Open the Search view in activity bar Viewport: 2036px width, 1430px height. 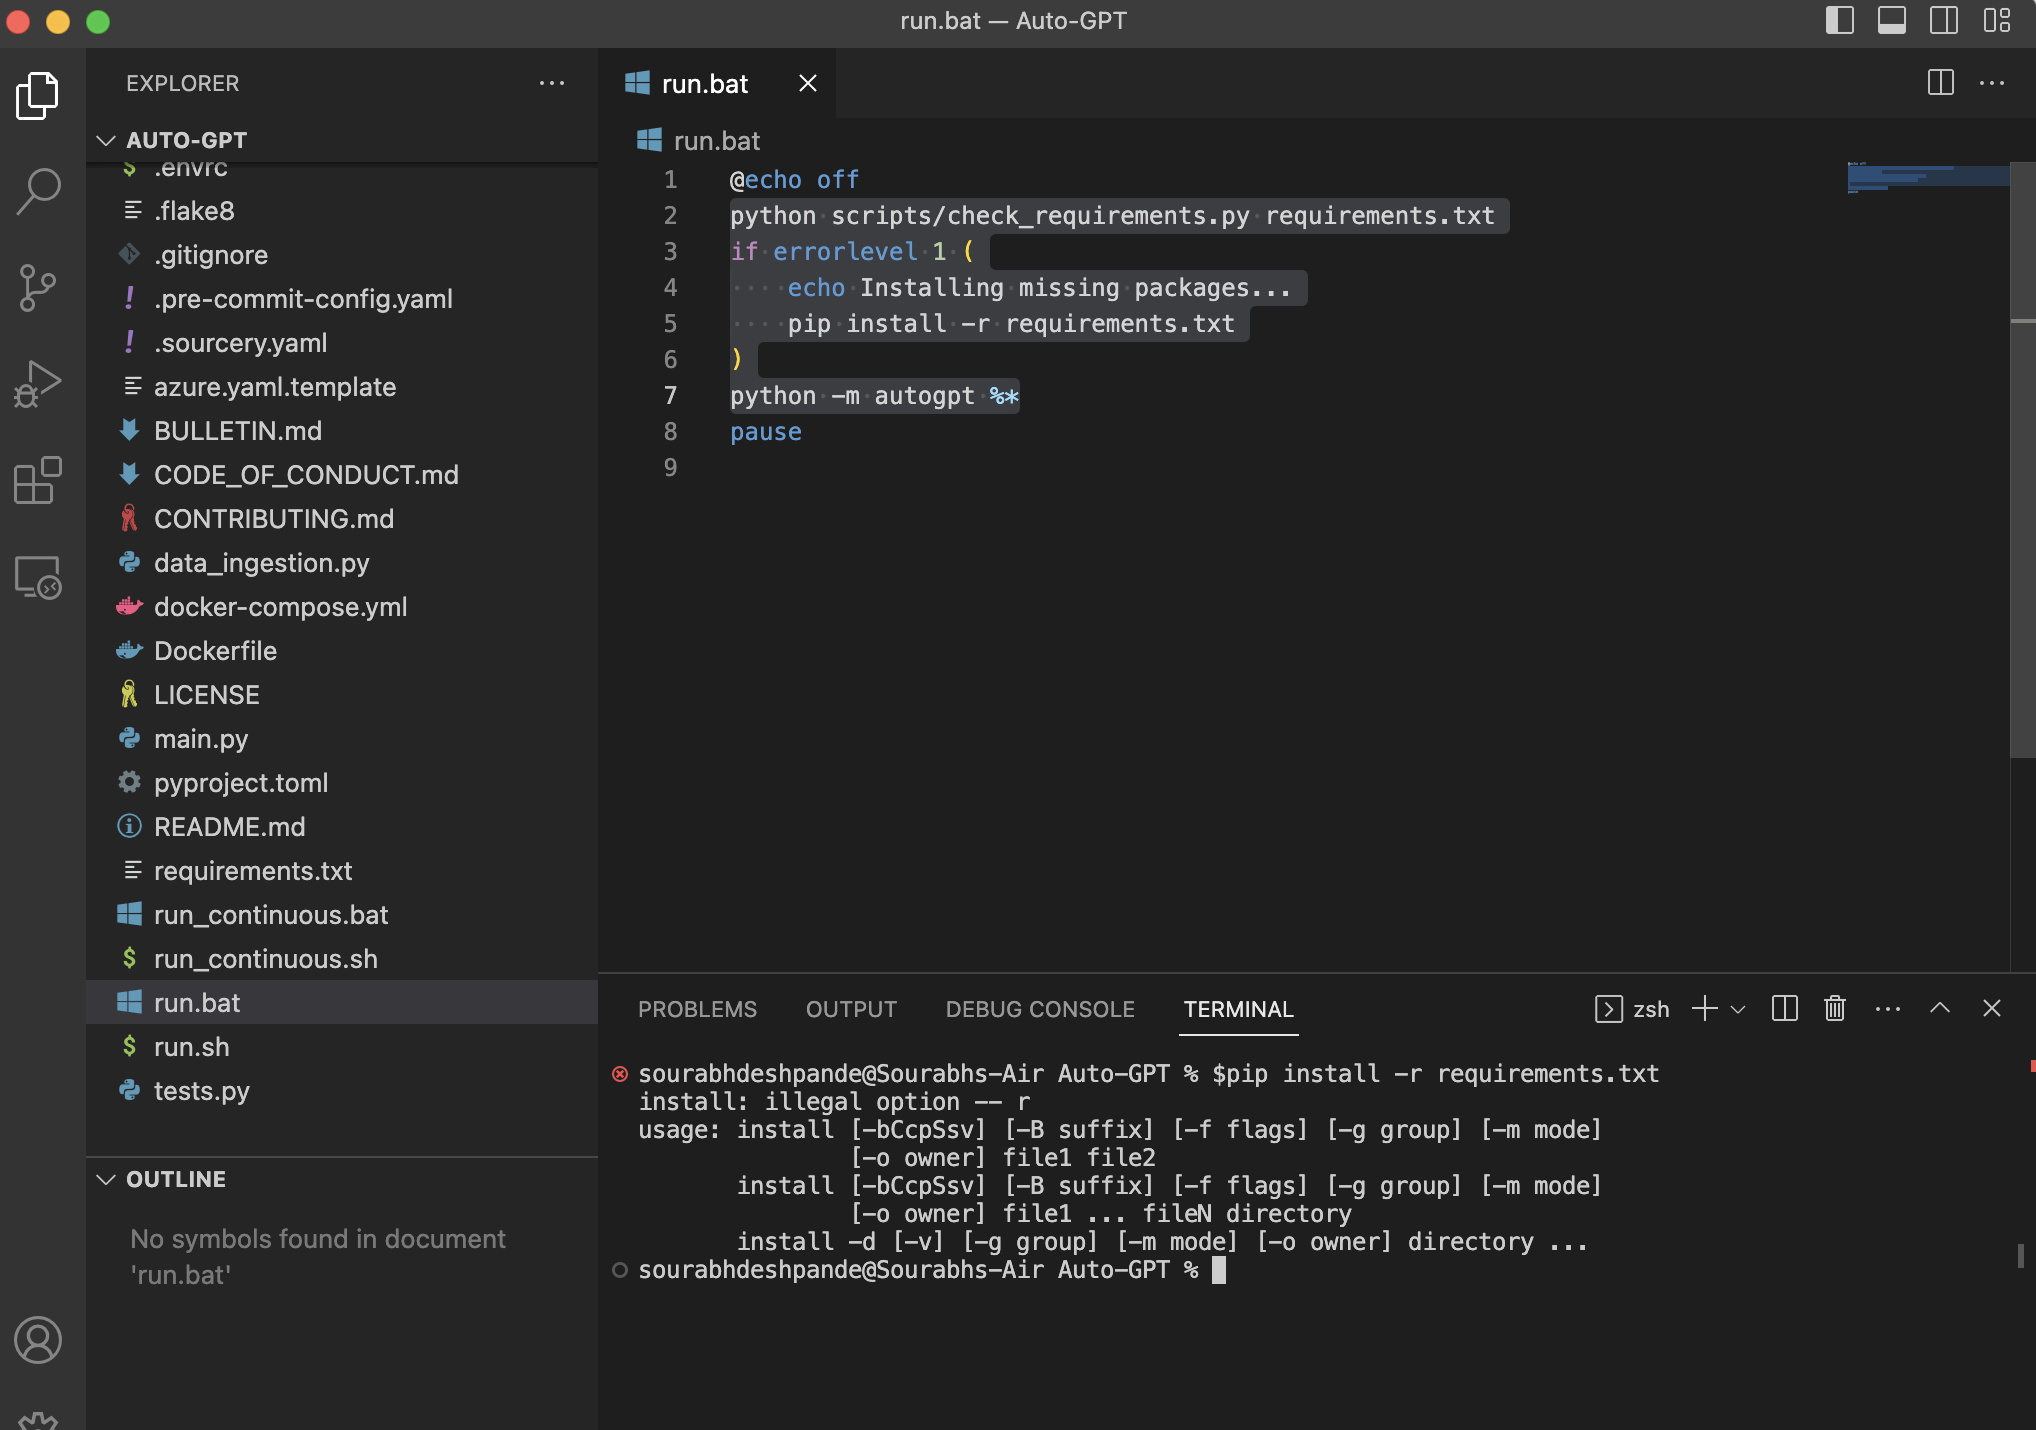click(x=38, y=191)
